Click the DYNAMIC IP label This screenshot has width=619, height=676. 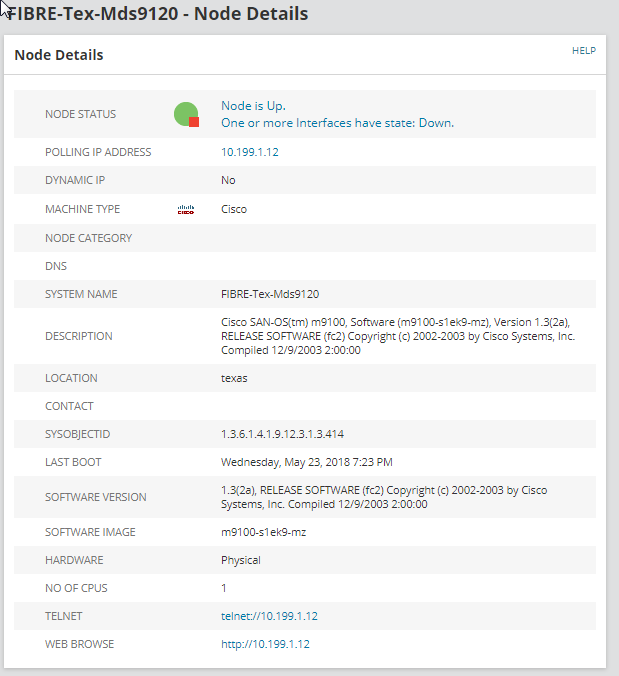pos(75,180)
